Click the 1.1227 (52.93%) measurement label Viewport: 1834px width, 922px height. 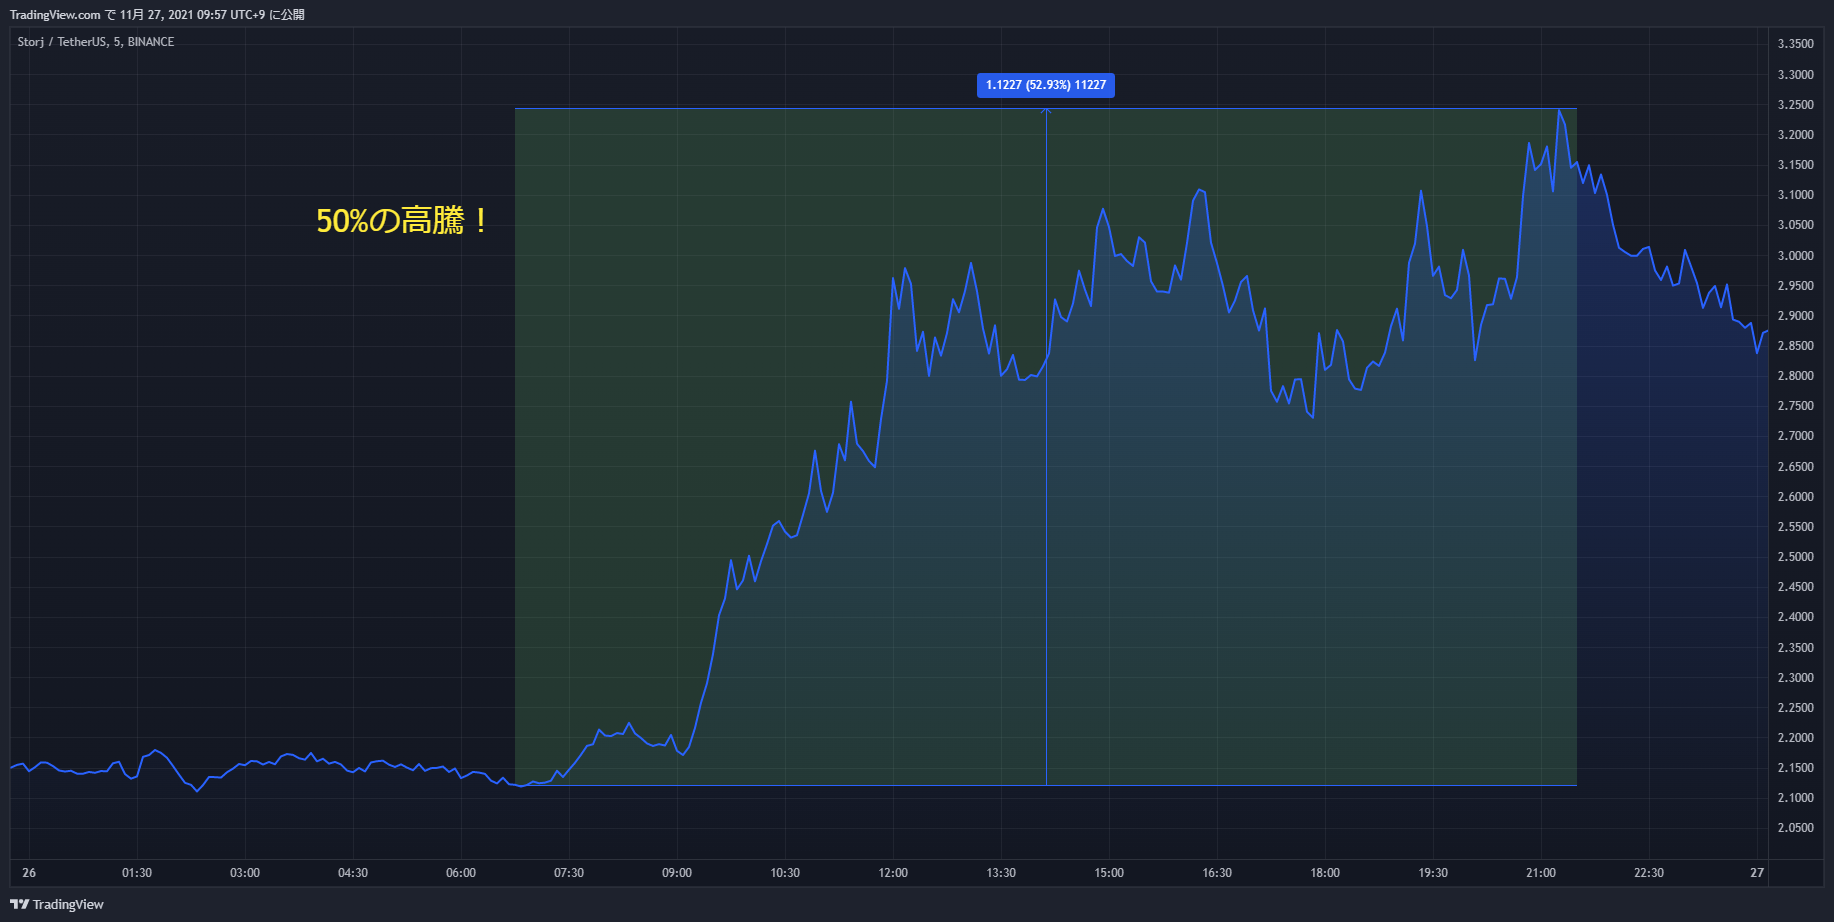[1046, 85]
